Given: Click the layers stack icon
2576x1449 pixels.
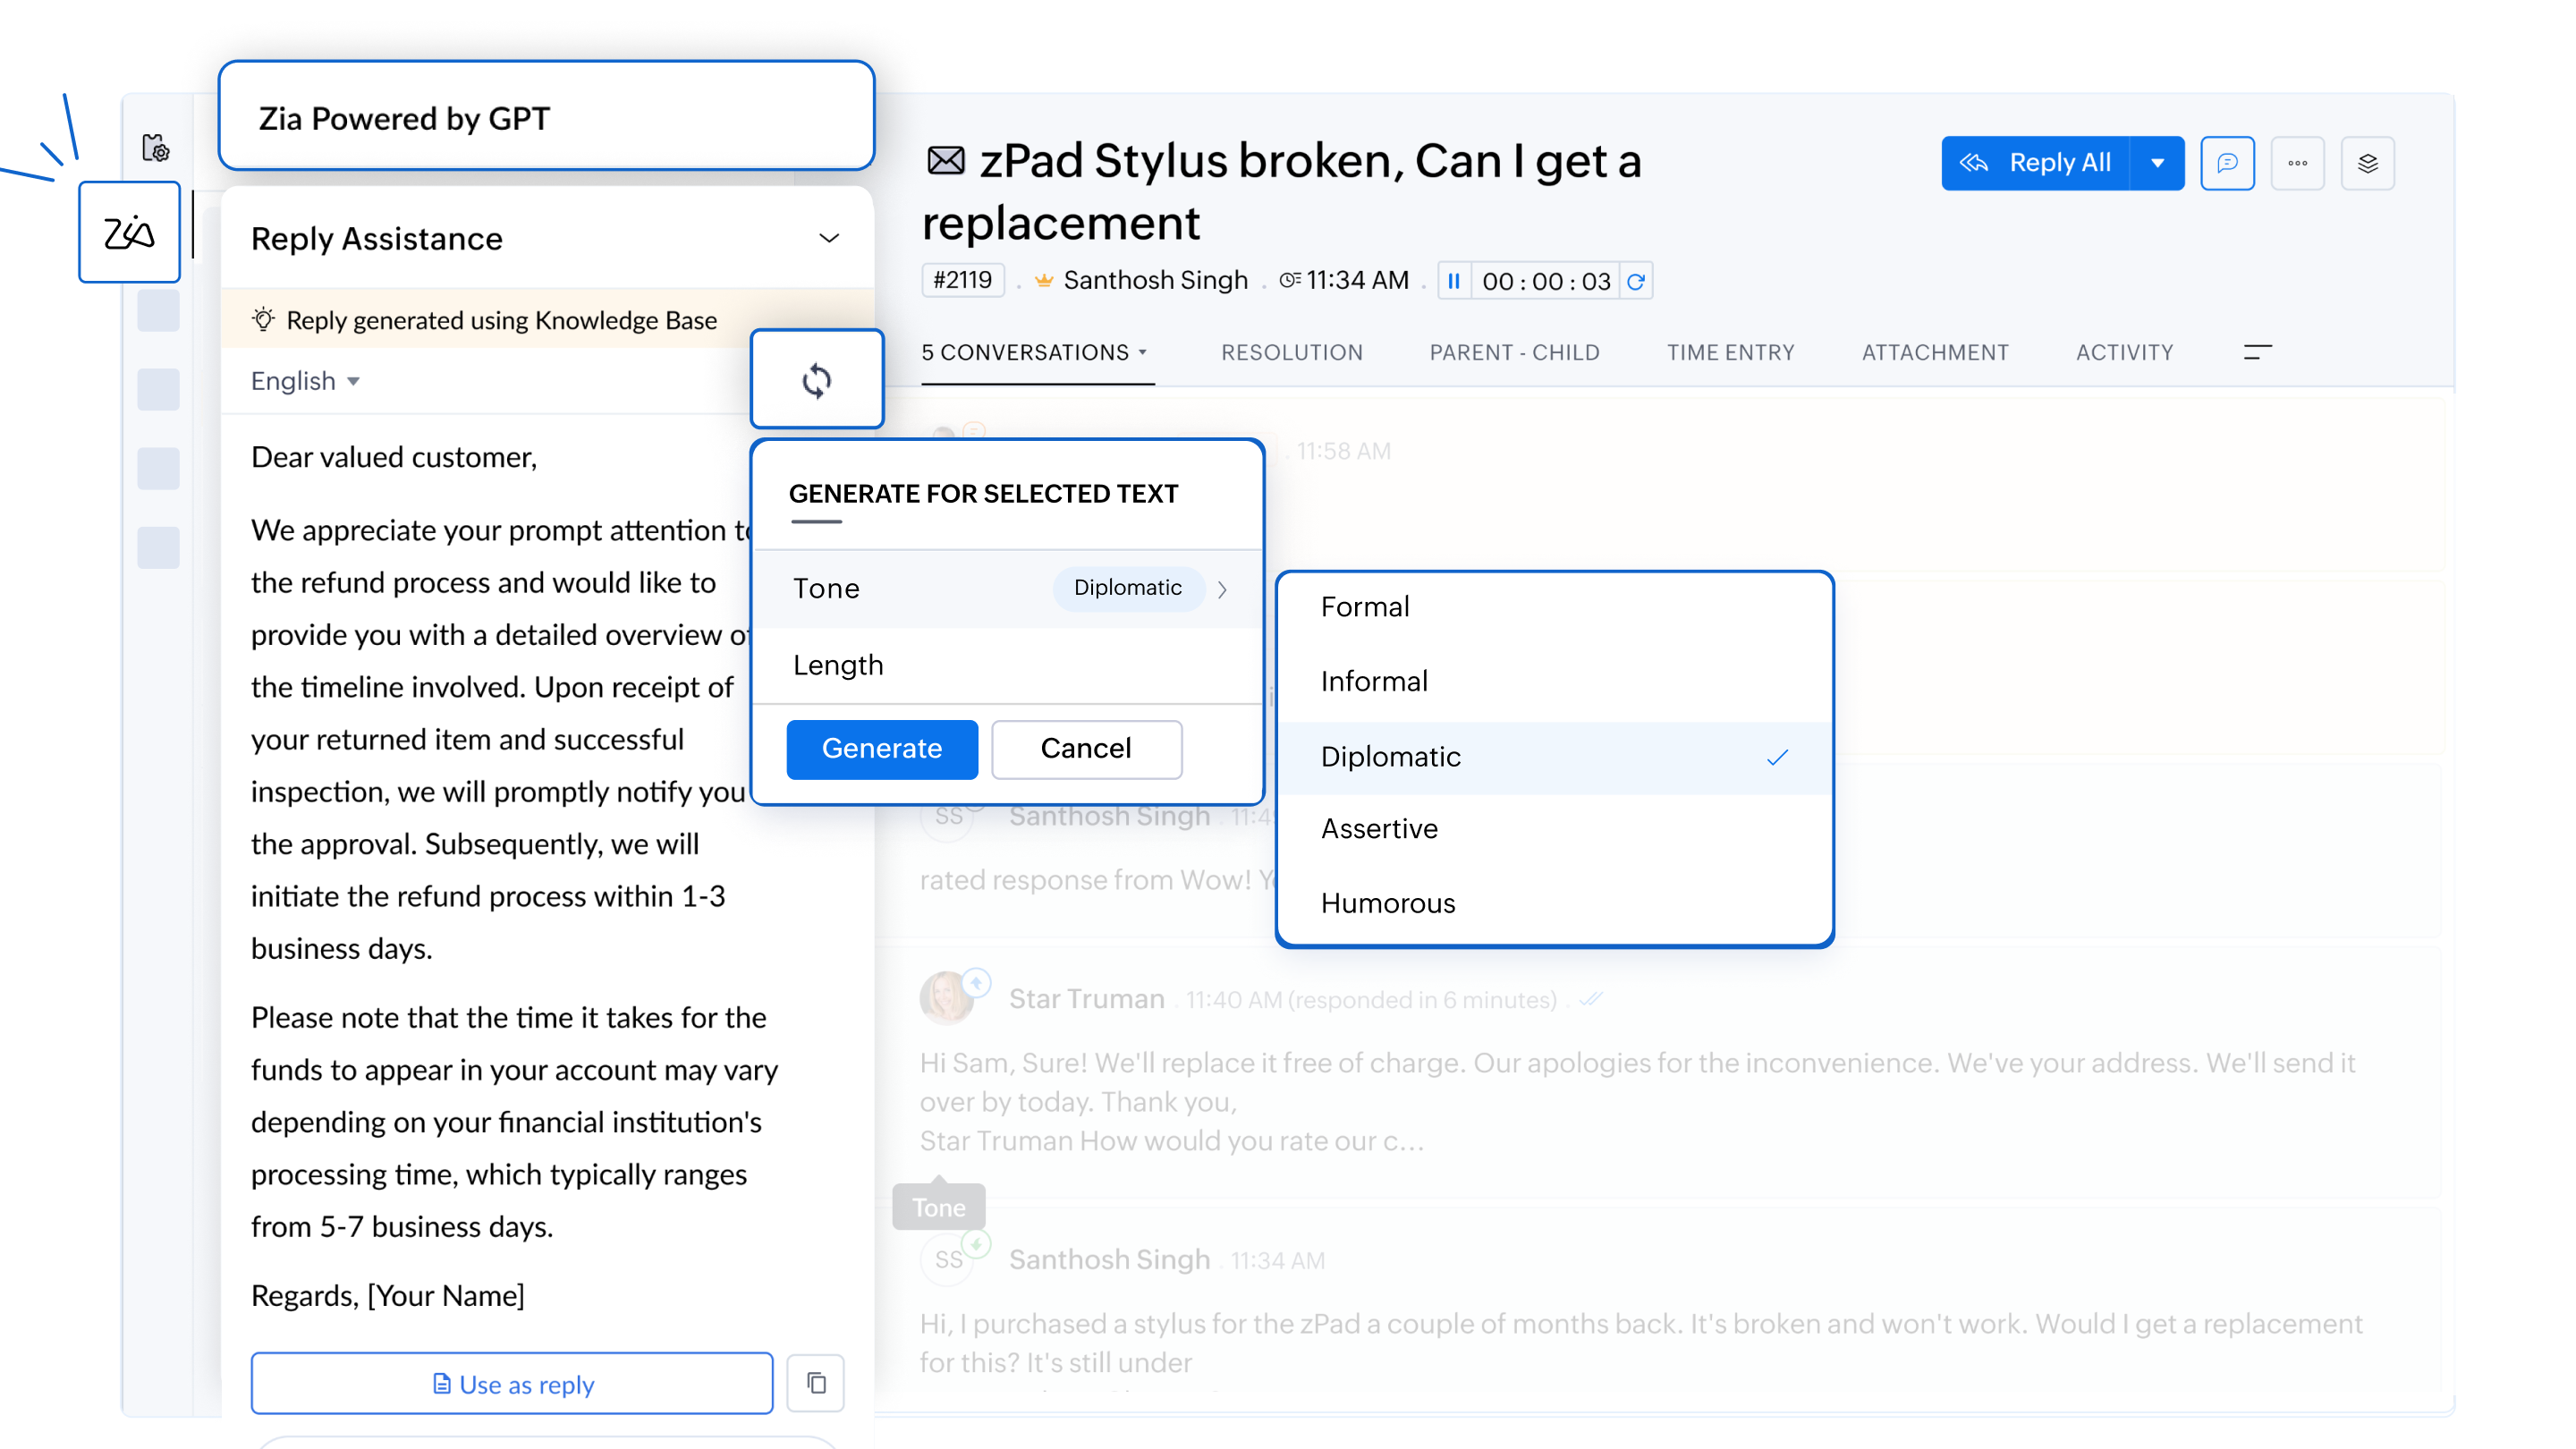Looking at the screenshot, I should click(x=2367, y=163).
